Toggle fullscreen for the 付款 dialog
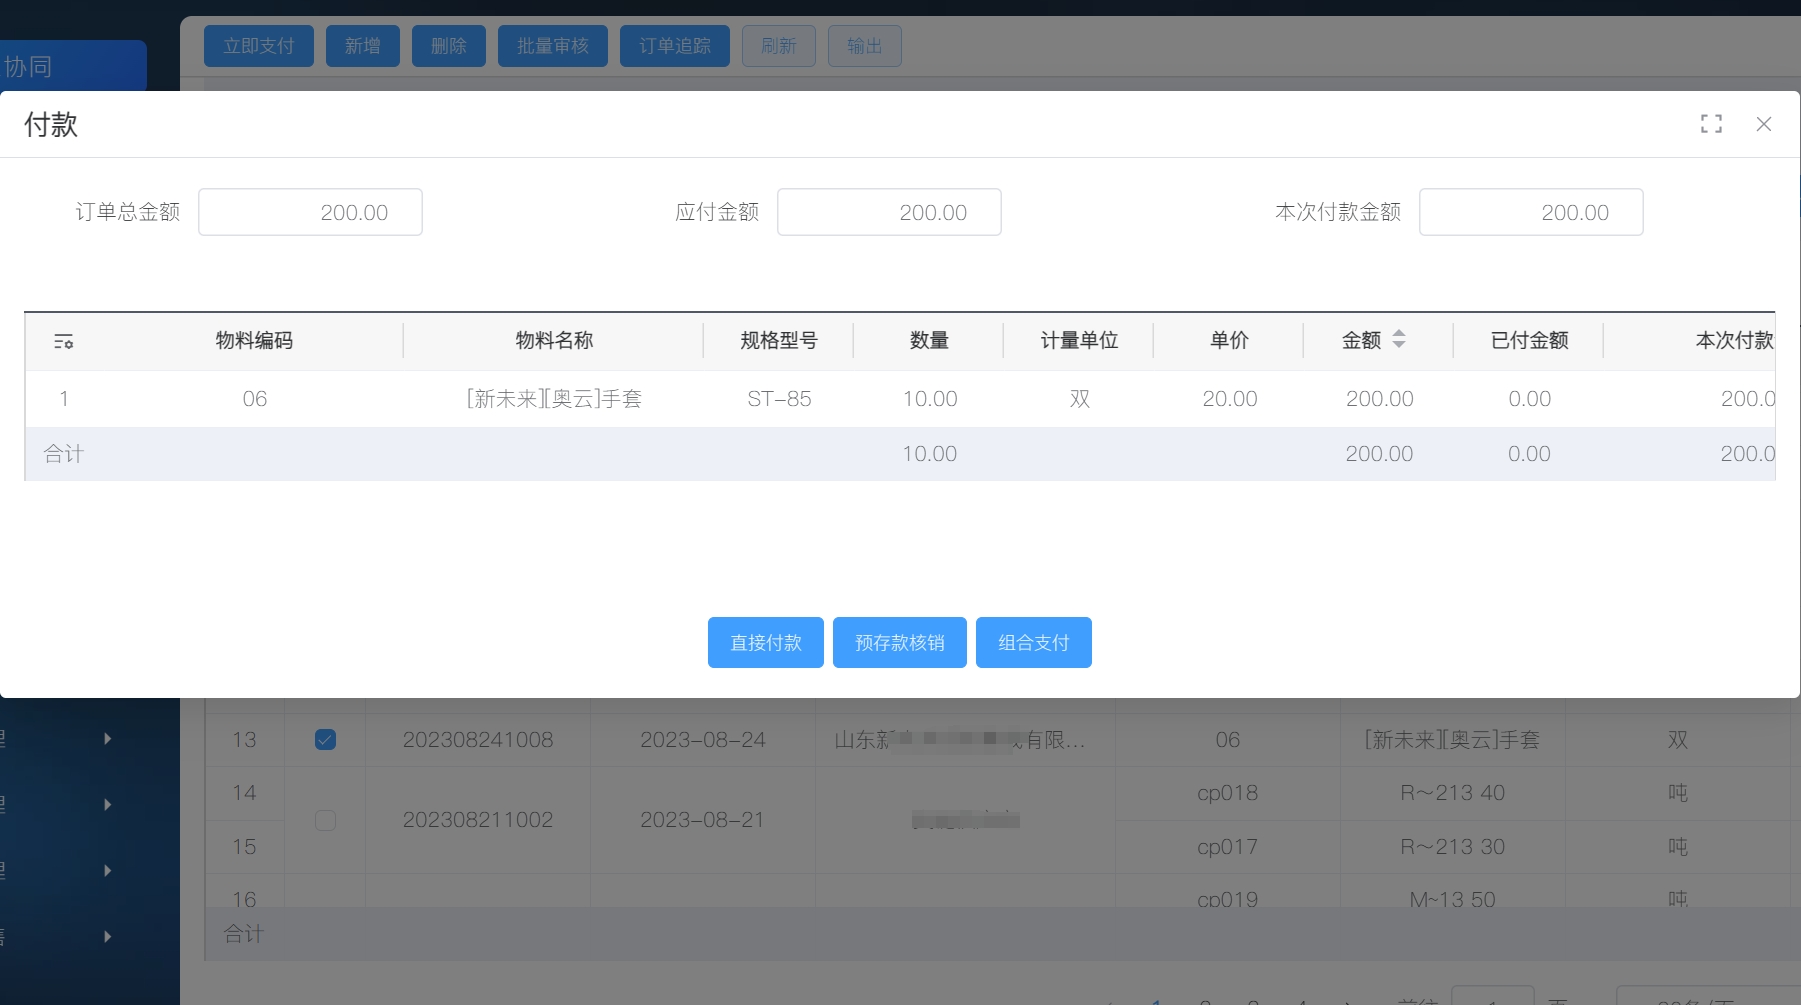This screenshot has width=1801, height=1005. tap(1711, 124)
